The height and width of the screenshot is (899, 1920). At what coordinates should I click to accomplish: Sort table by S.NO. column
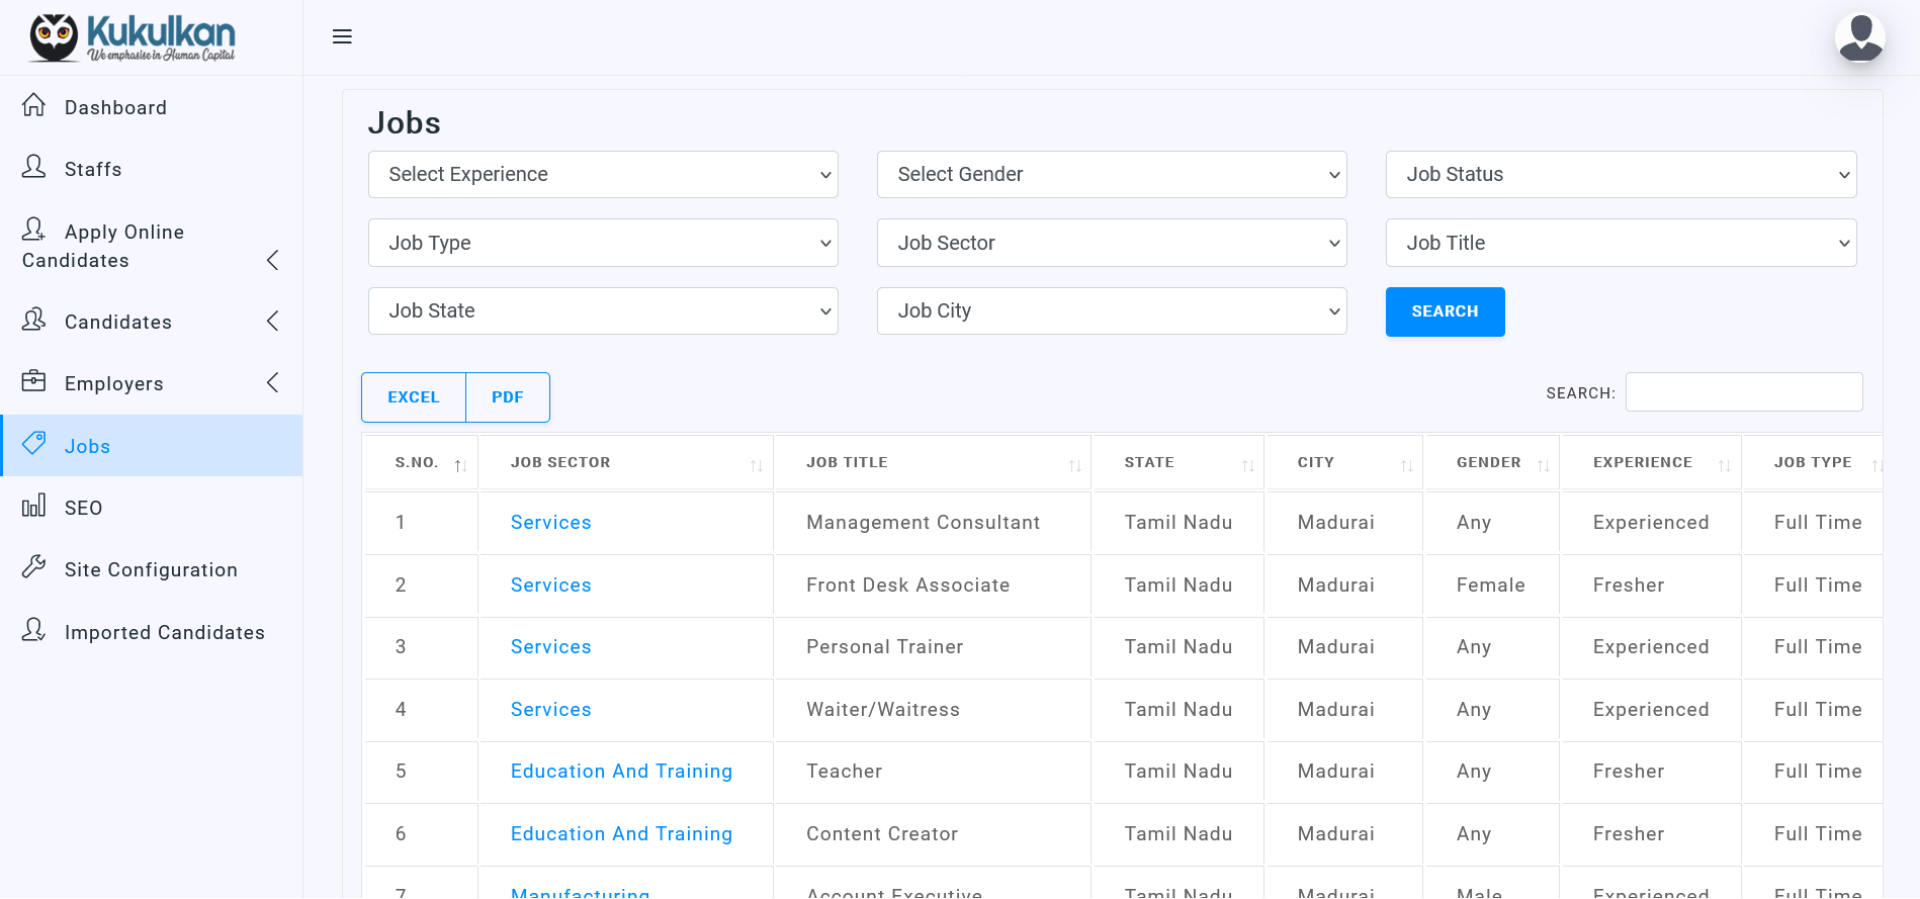coord(417,463)
